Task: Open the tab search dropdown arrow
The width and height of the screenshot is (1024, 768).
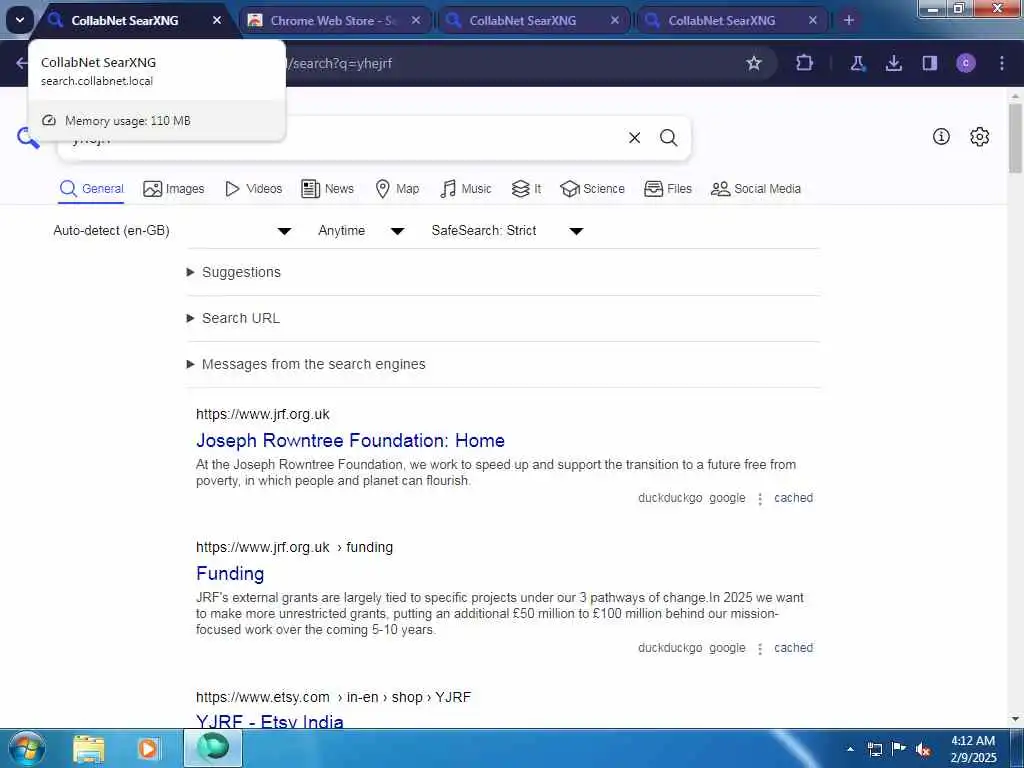Action: pyautogui.click(x=20, y=20)
